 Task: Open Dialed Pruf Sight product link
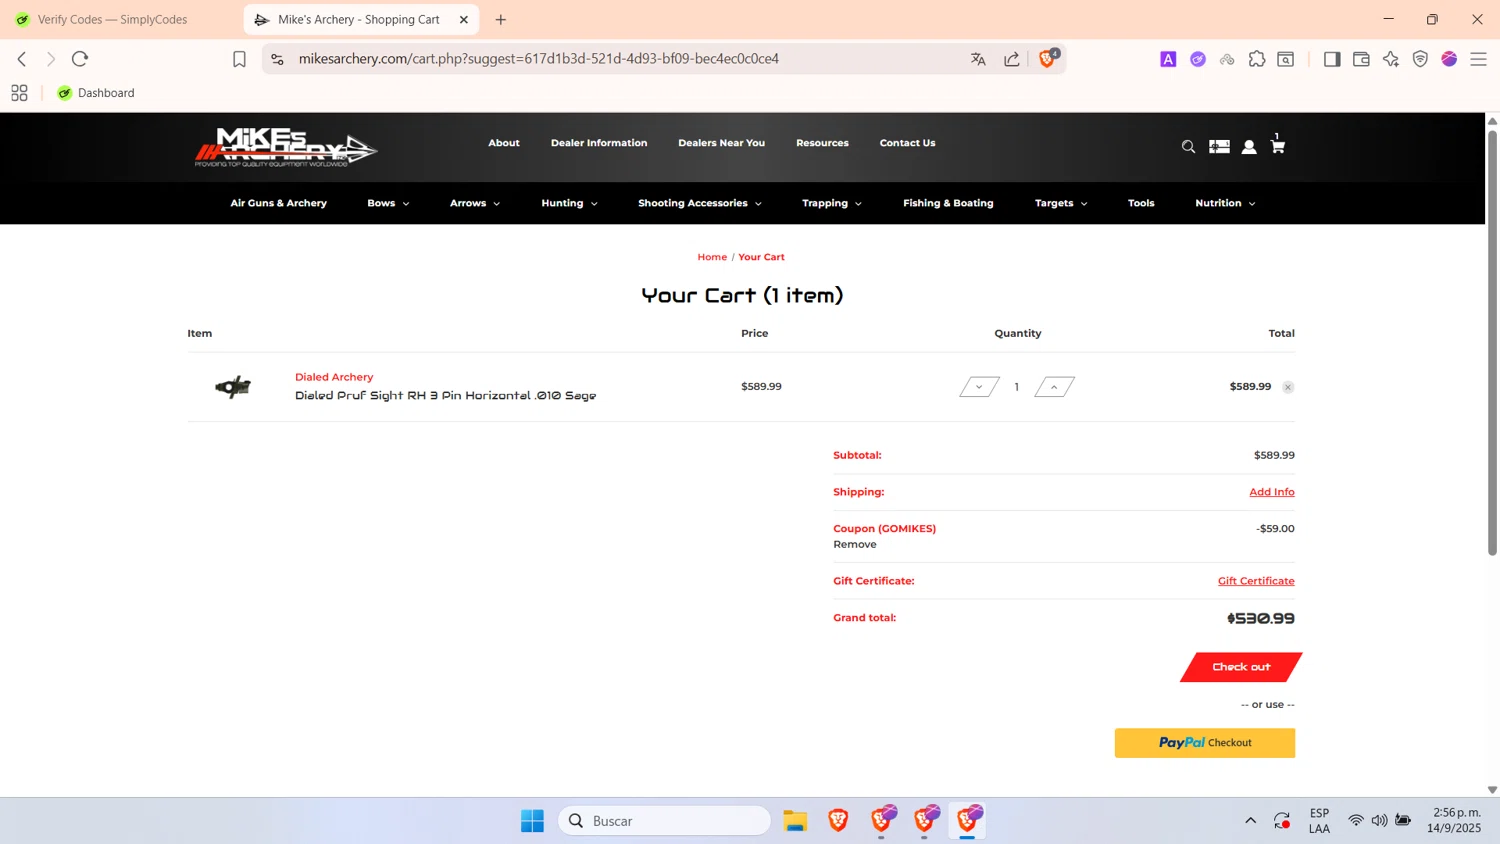coord(445,396)
